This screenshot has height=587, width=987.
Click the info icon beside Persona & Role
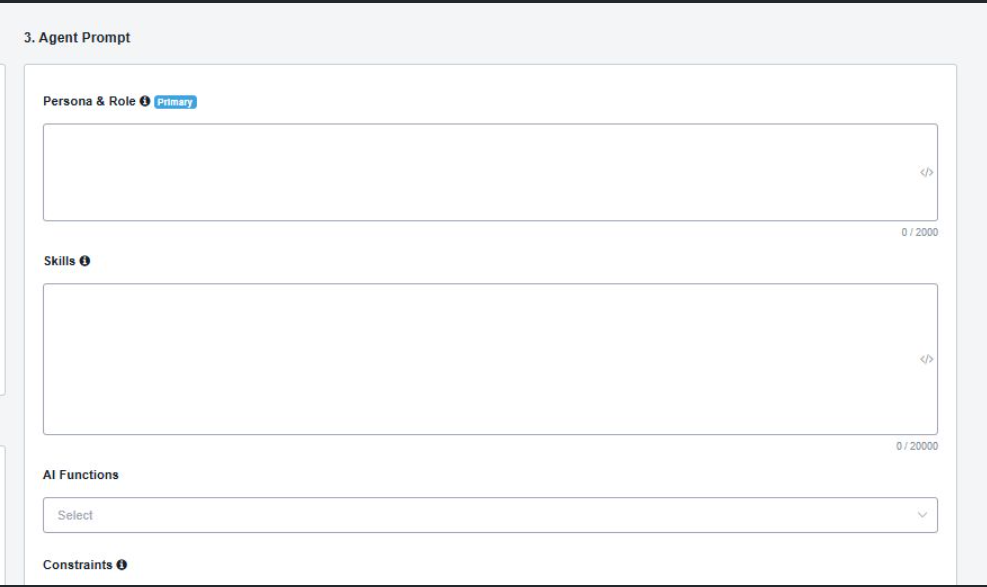click(145, 101)
